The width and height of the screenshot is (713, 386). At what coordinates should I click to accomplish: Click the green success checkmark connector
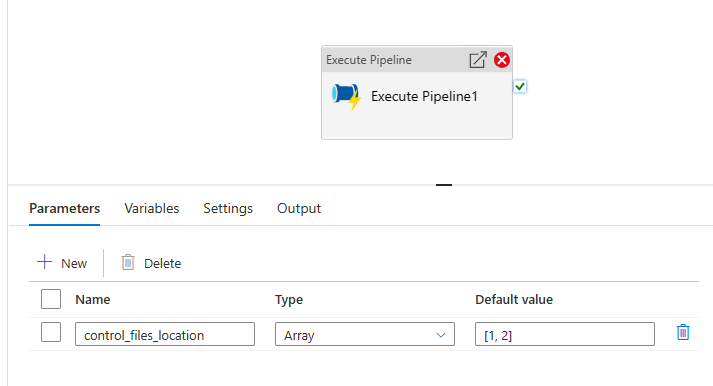tap(520, 86)
